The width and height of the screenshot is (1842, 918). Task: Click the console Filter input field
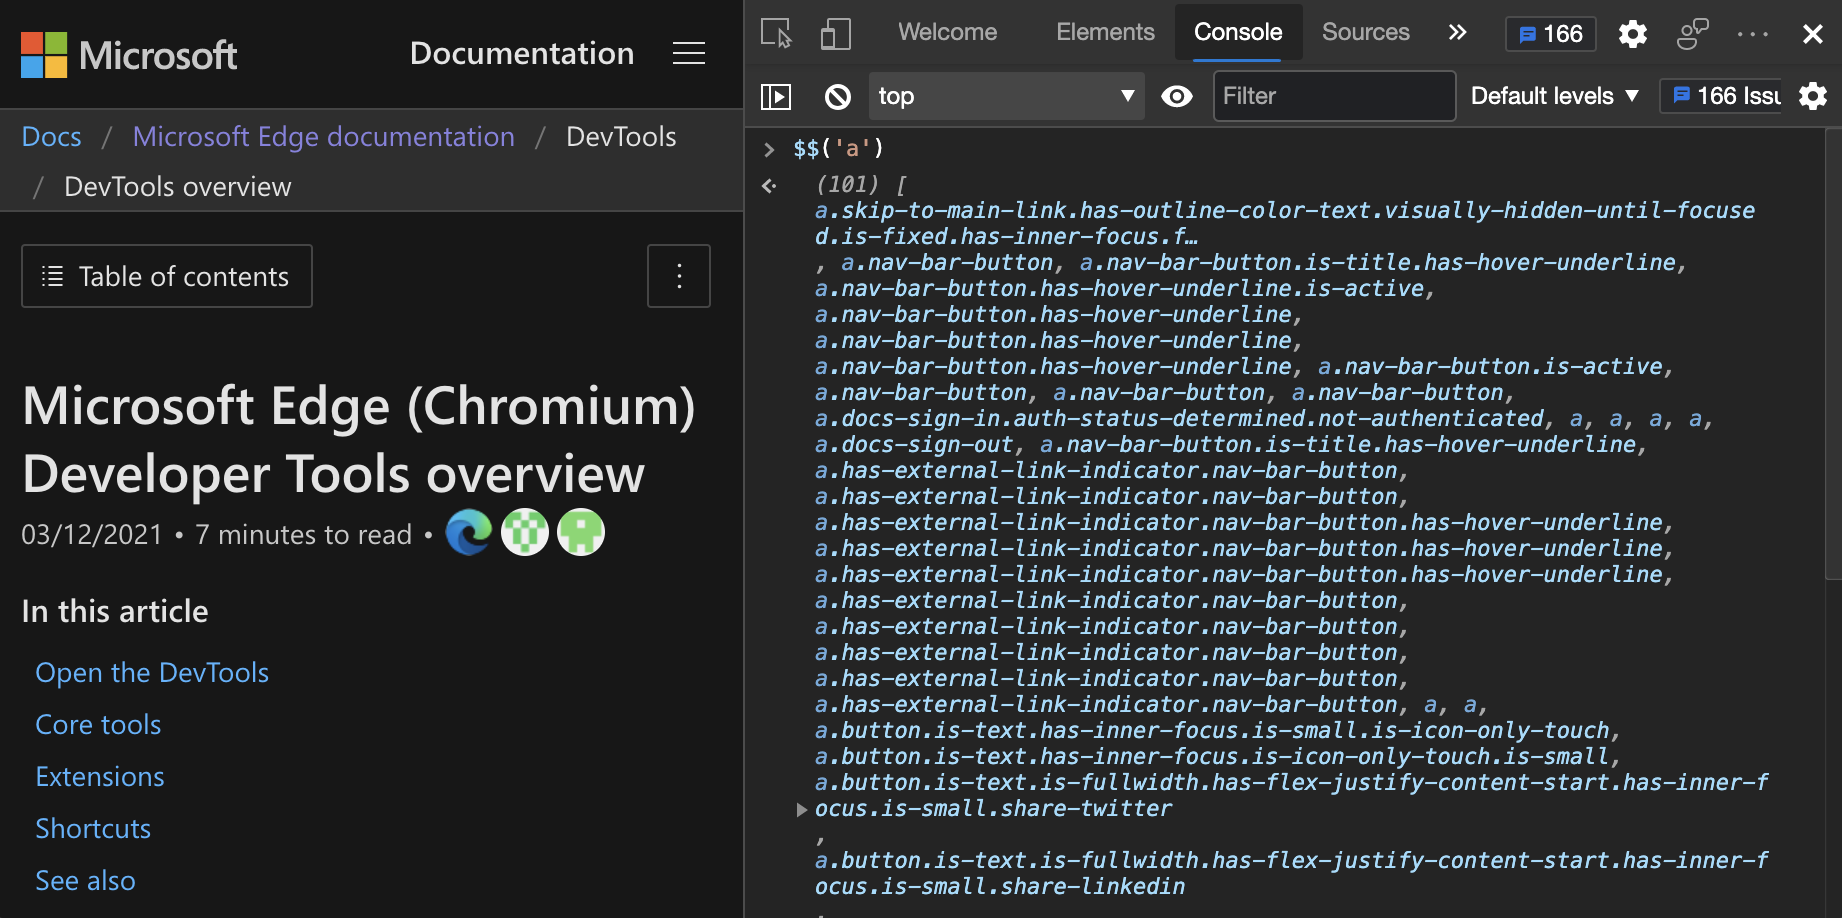click(x=1334, y=96)
